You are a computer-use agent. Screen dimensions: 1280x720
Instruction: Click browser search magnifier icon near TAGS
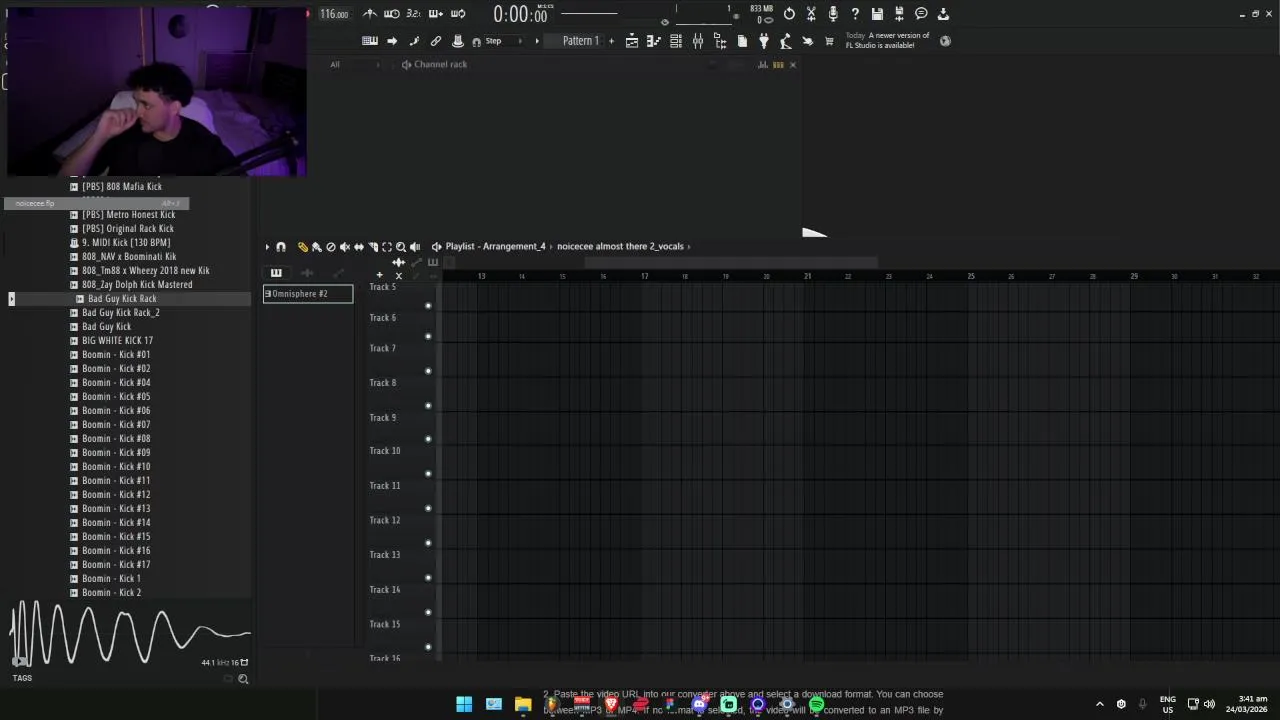tap(243, 679)
